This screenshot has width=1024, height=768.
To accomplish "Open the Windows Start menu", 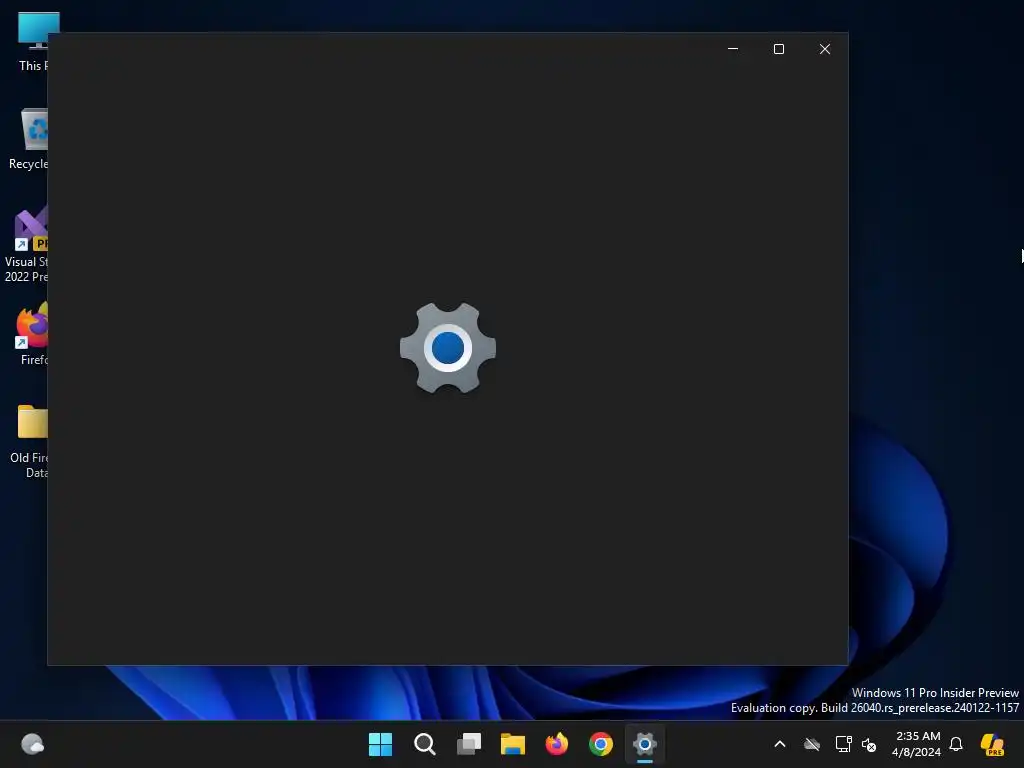I will click(380, 744).
